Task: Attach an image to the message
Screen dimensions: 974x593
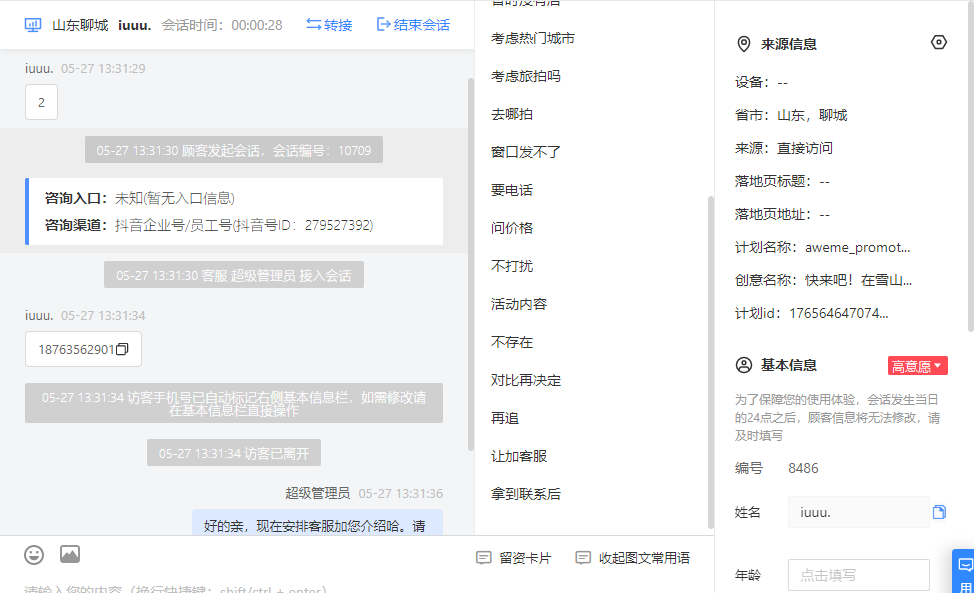Action: click(x=70, y=554)
